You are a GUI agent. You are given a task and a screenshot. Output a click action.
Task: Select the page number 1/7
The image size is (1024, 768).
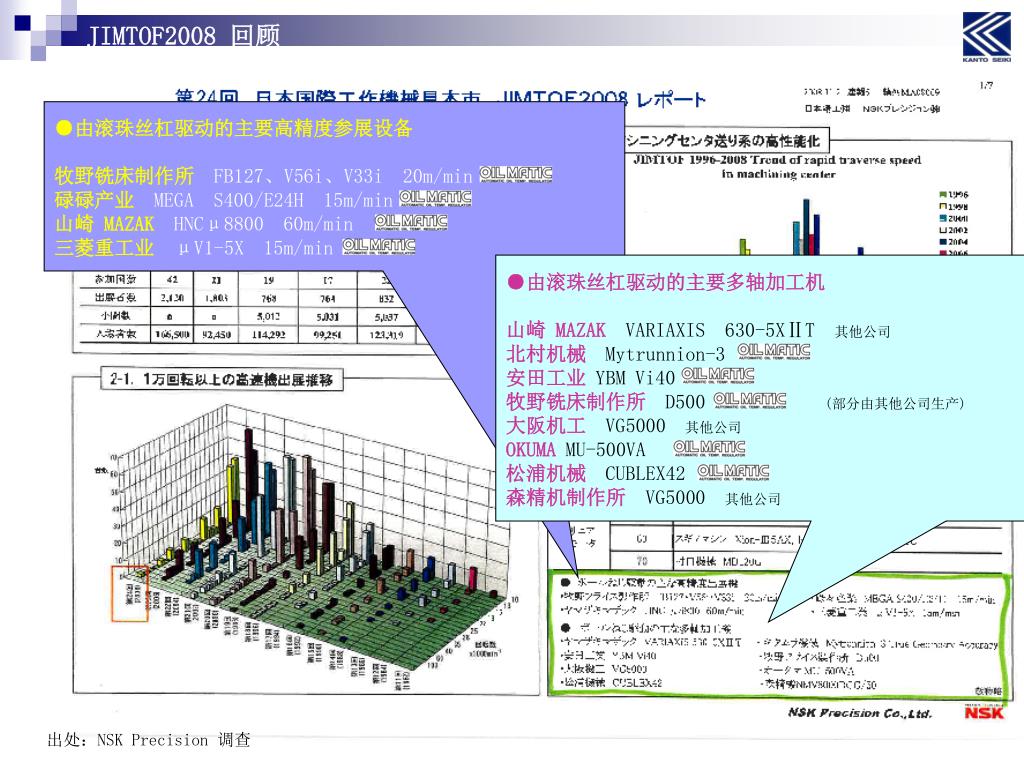pos(986,85)
